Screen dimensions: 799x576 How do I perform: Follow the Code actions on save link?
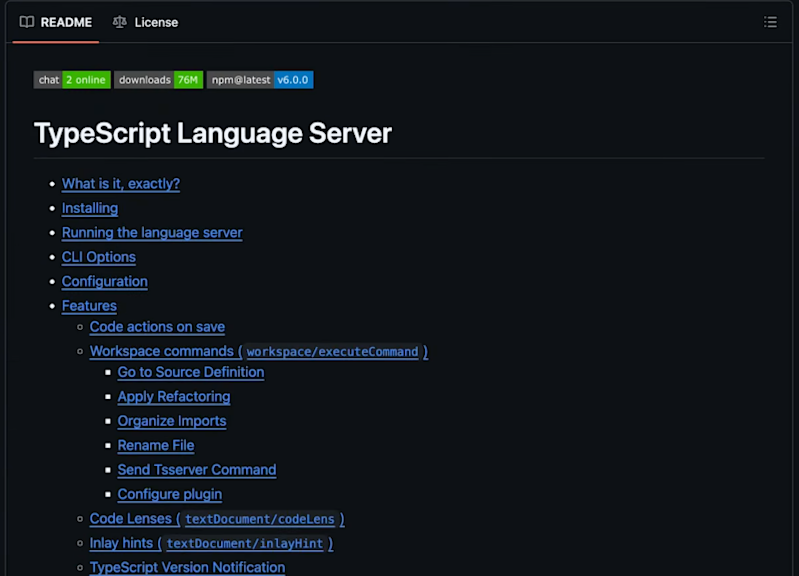click(157, 327)
